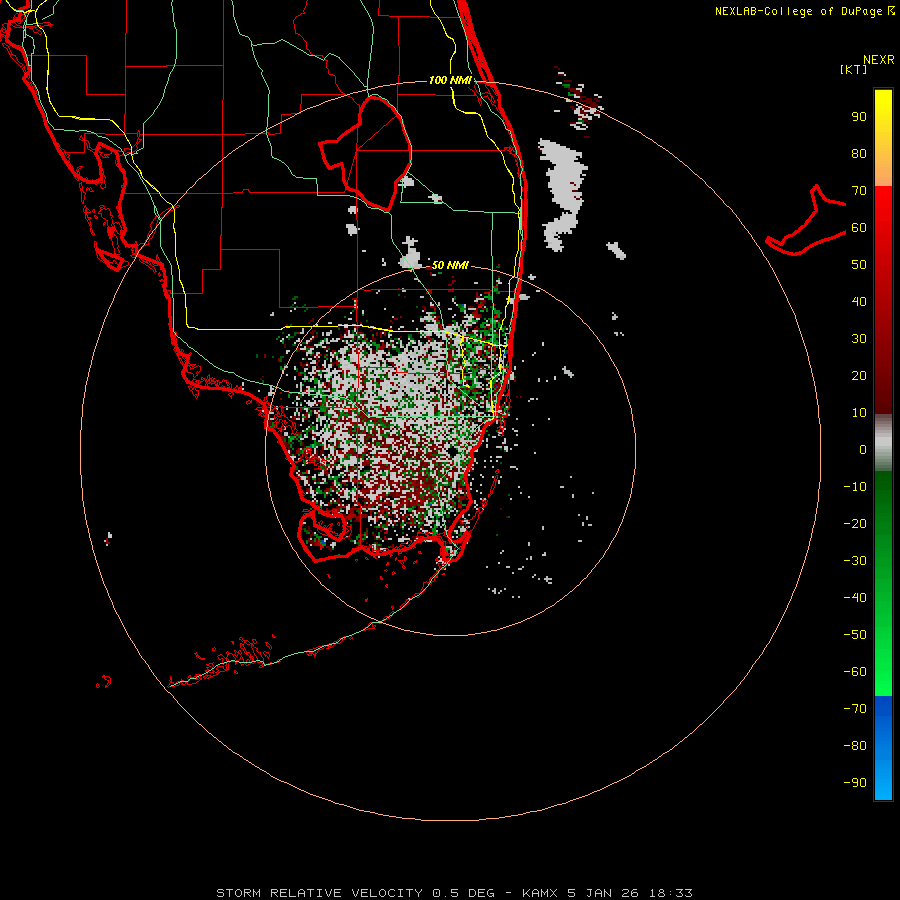The width and height of the screenshot is (900, 900).
Task: Click the 40 value on the velocity scale
Action: tap(859, 302)
